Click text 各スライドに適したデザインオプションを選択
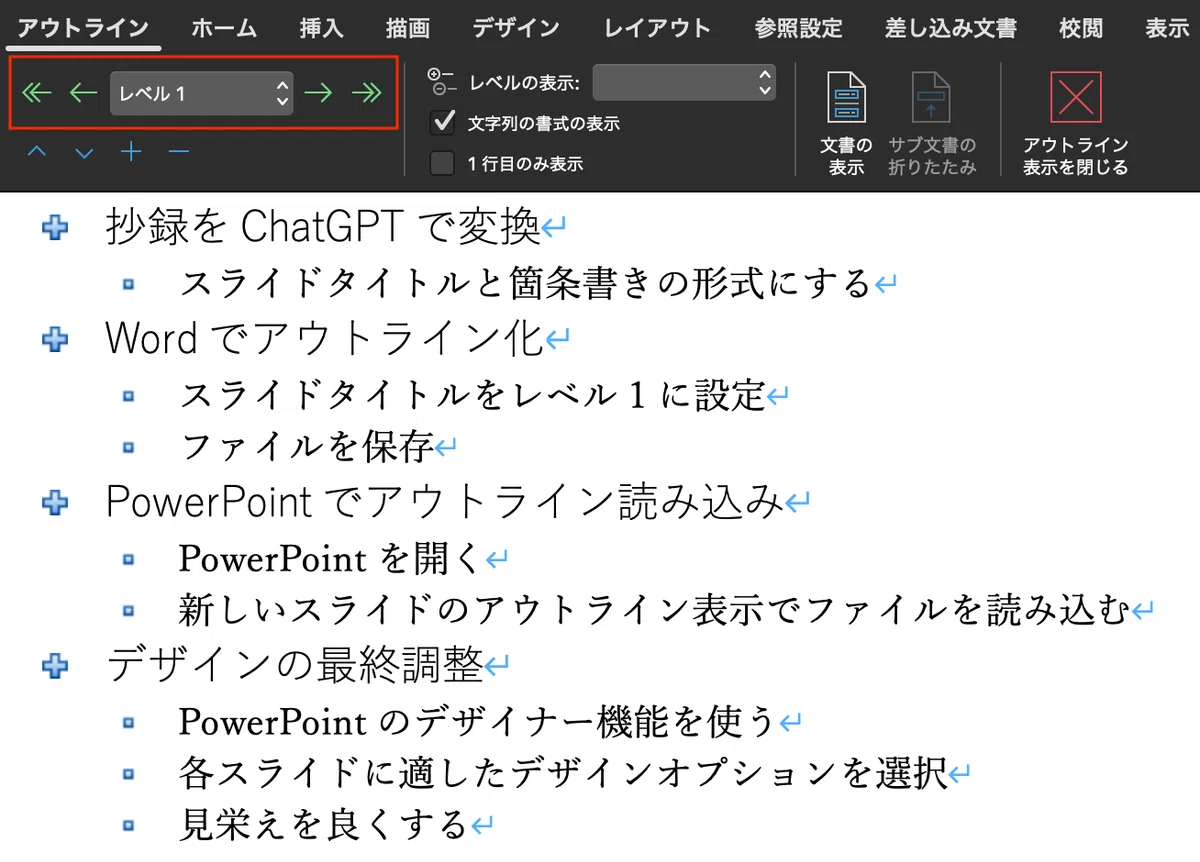Screen dimensions: 1200x862 (564, 772)
